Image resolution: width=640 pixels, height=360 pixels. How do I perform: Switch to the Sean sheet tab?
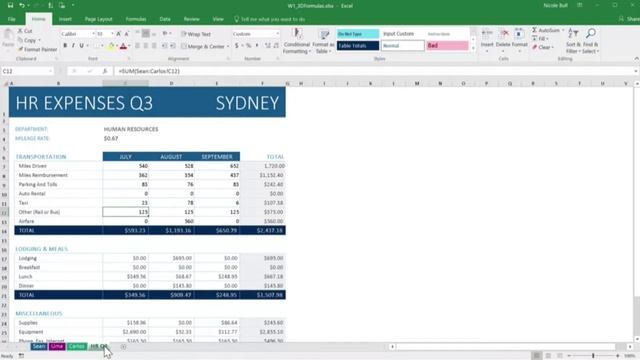click(x=39, y=347)
